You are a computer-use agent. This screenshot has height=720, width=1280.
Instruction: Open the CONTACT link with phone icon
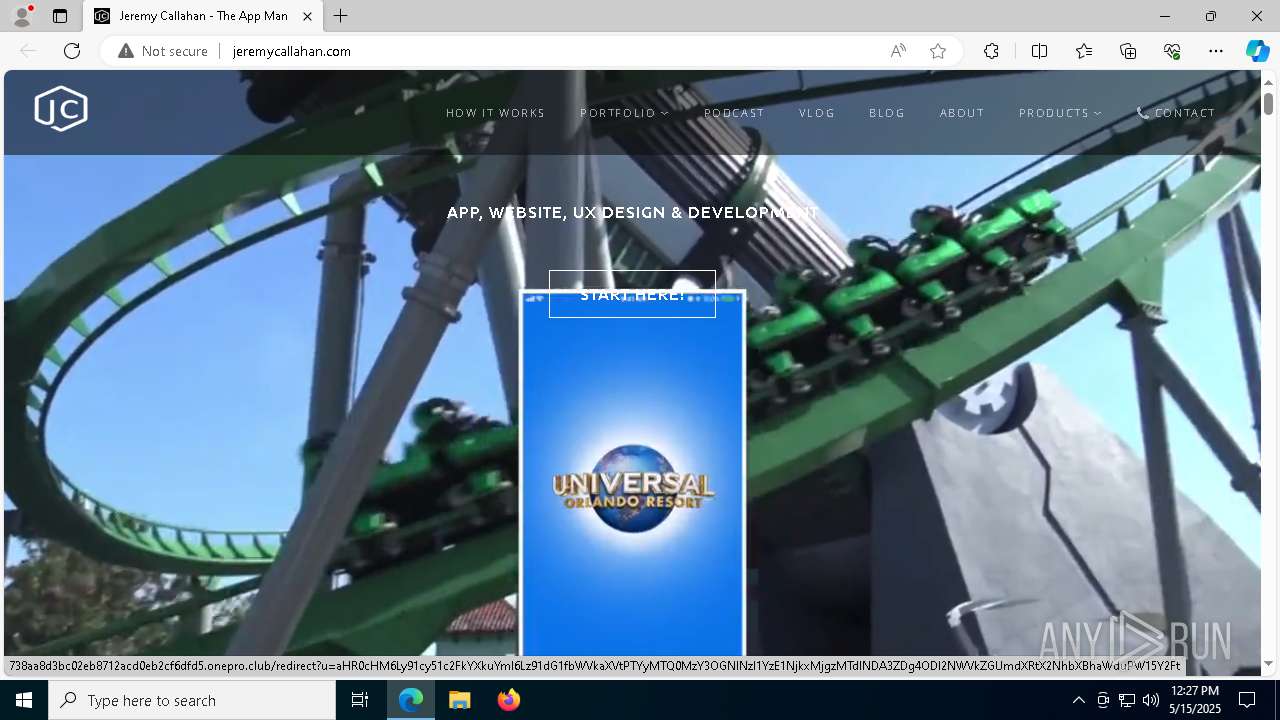click(1176, 113)
